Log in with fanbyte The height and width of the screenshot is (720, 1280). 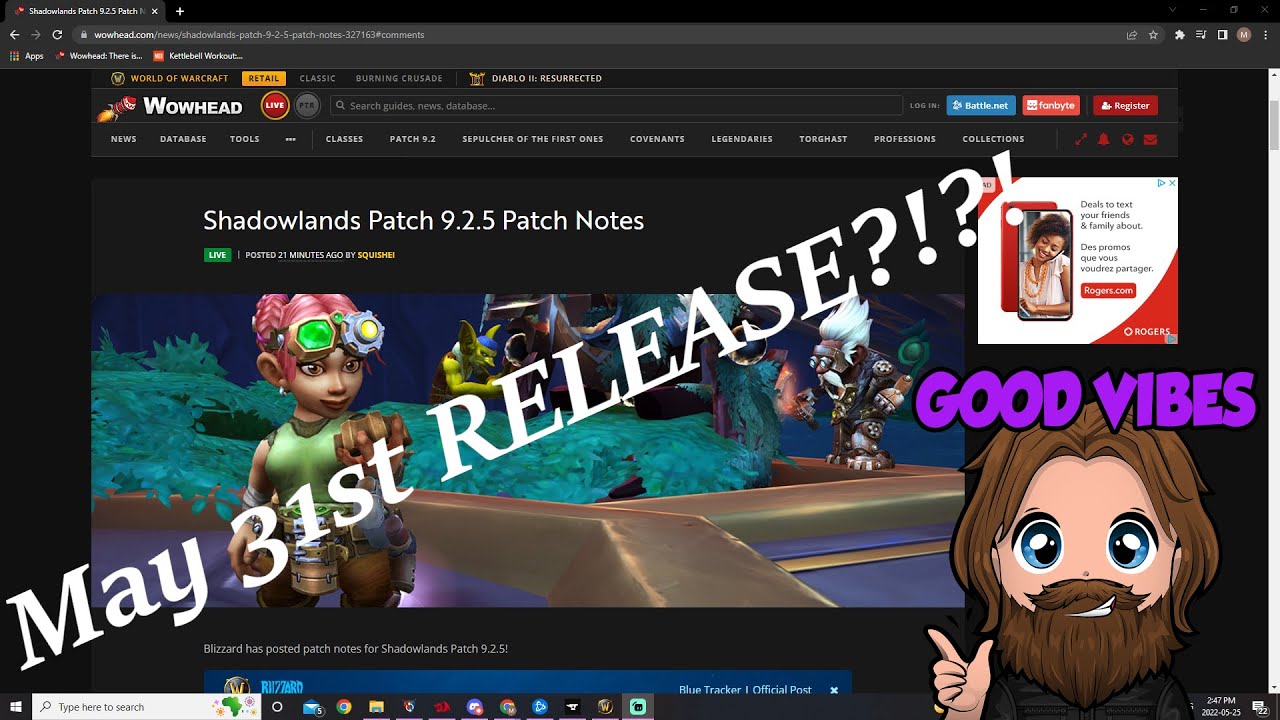pos(1052,105)
